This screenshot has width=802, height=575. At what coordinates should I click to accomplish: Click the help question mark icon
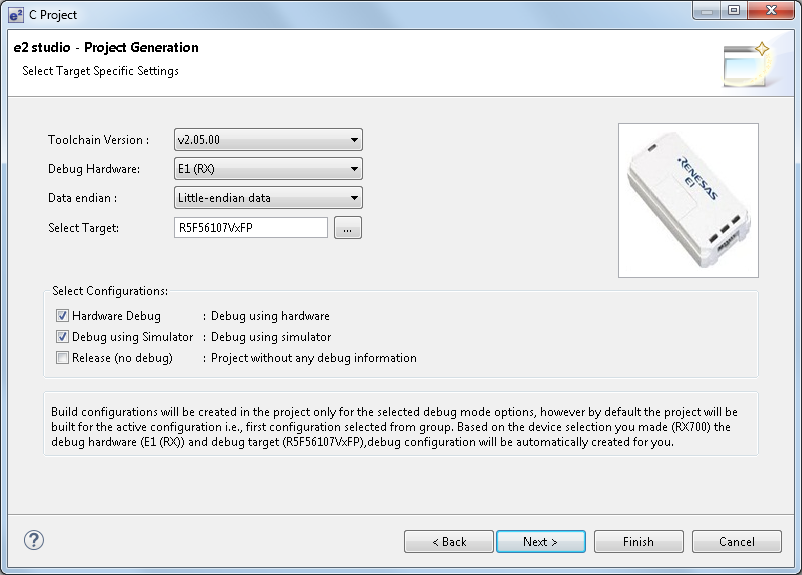point(34,540)
